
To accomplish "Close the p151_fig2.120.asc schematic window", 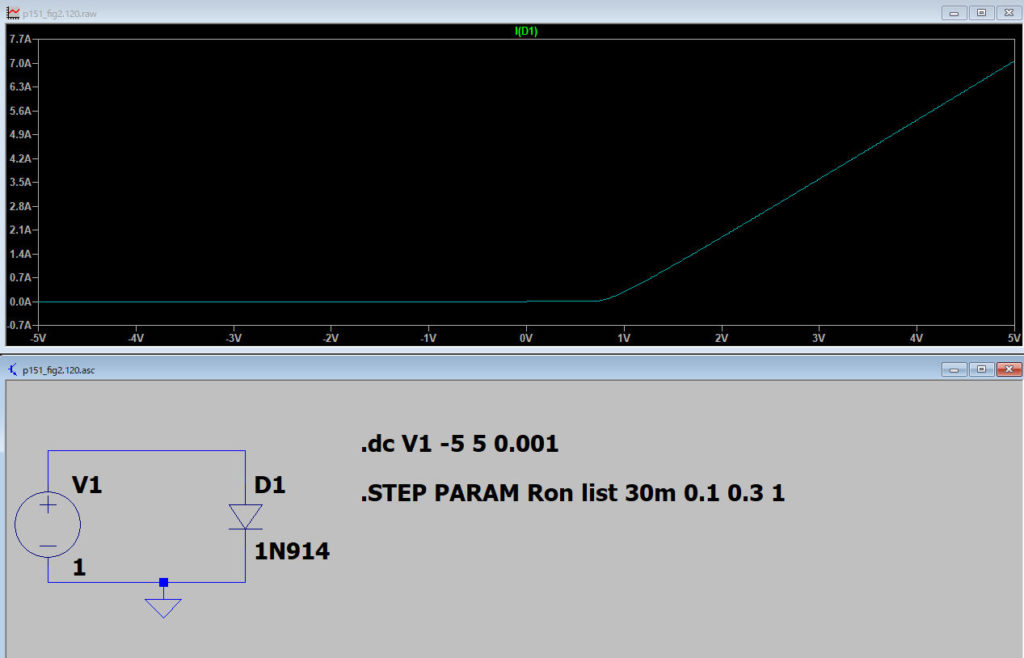I will [1007, 370].
